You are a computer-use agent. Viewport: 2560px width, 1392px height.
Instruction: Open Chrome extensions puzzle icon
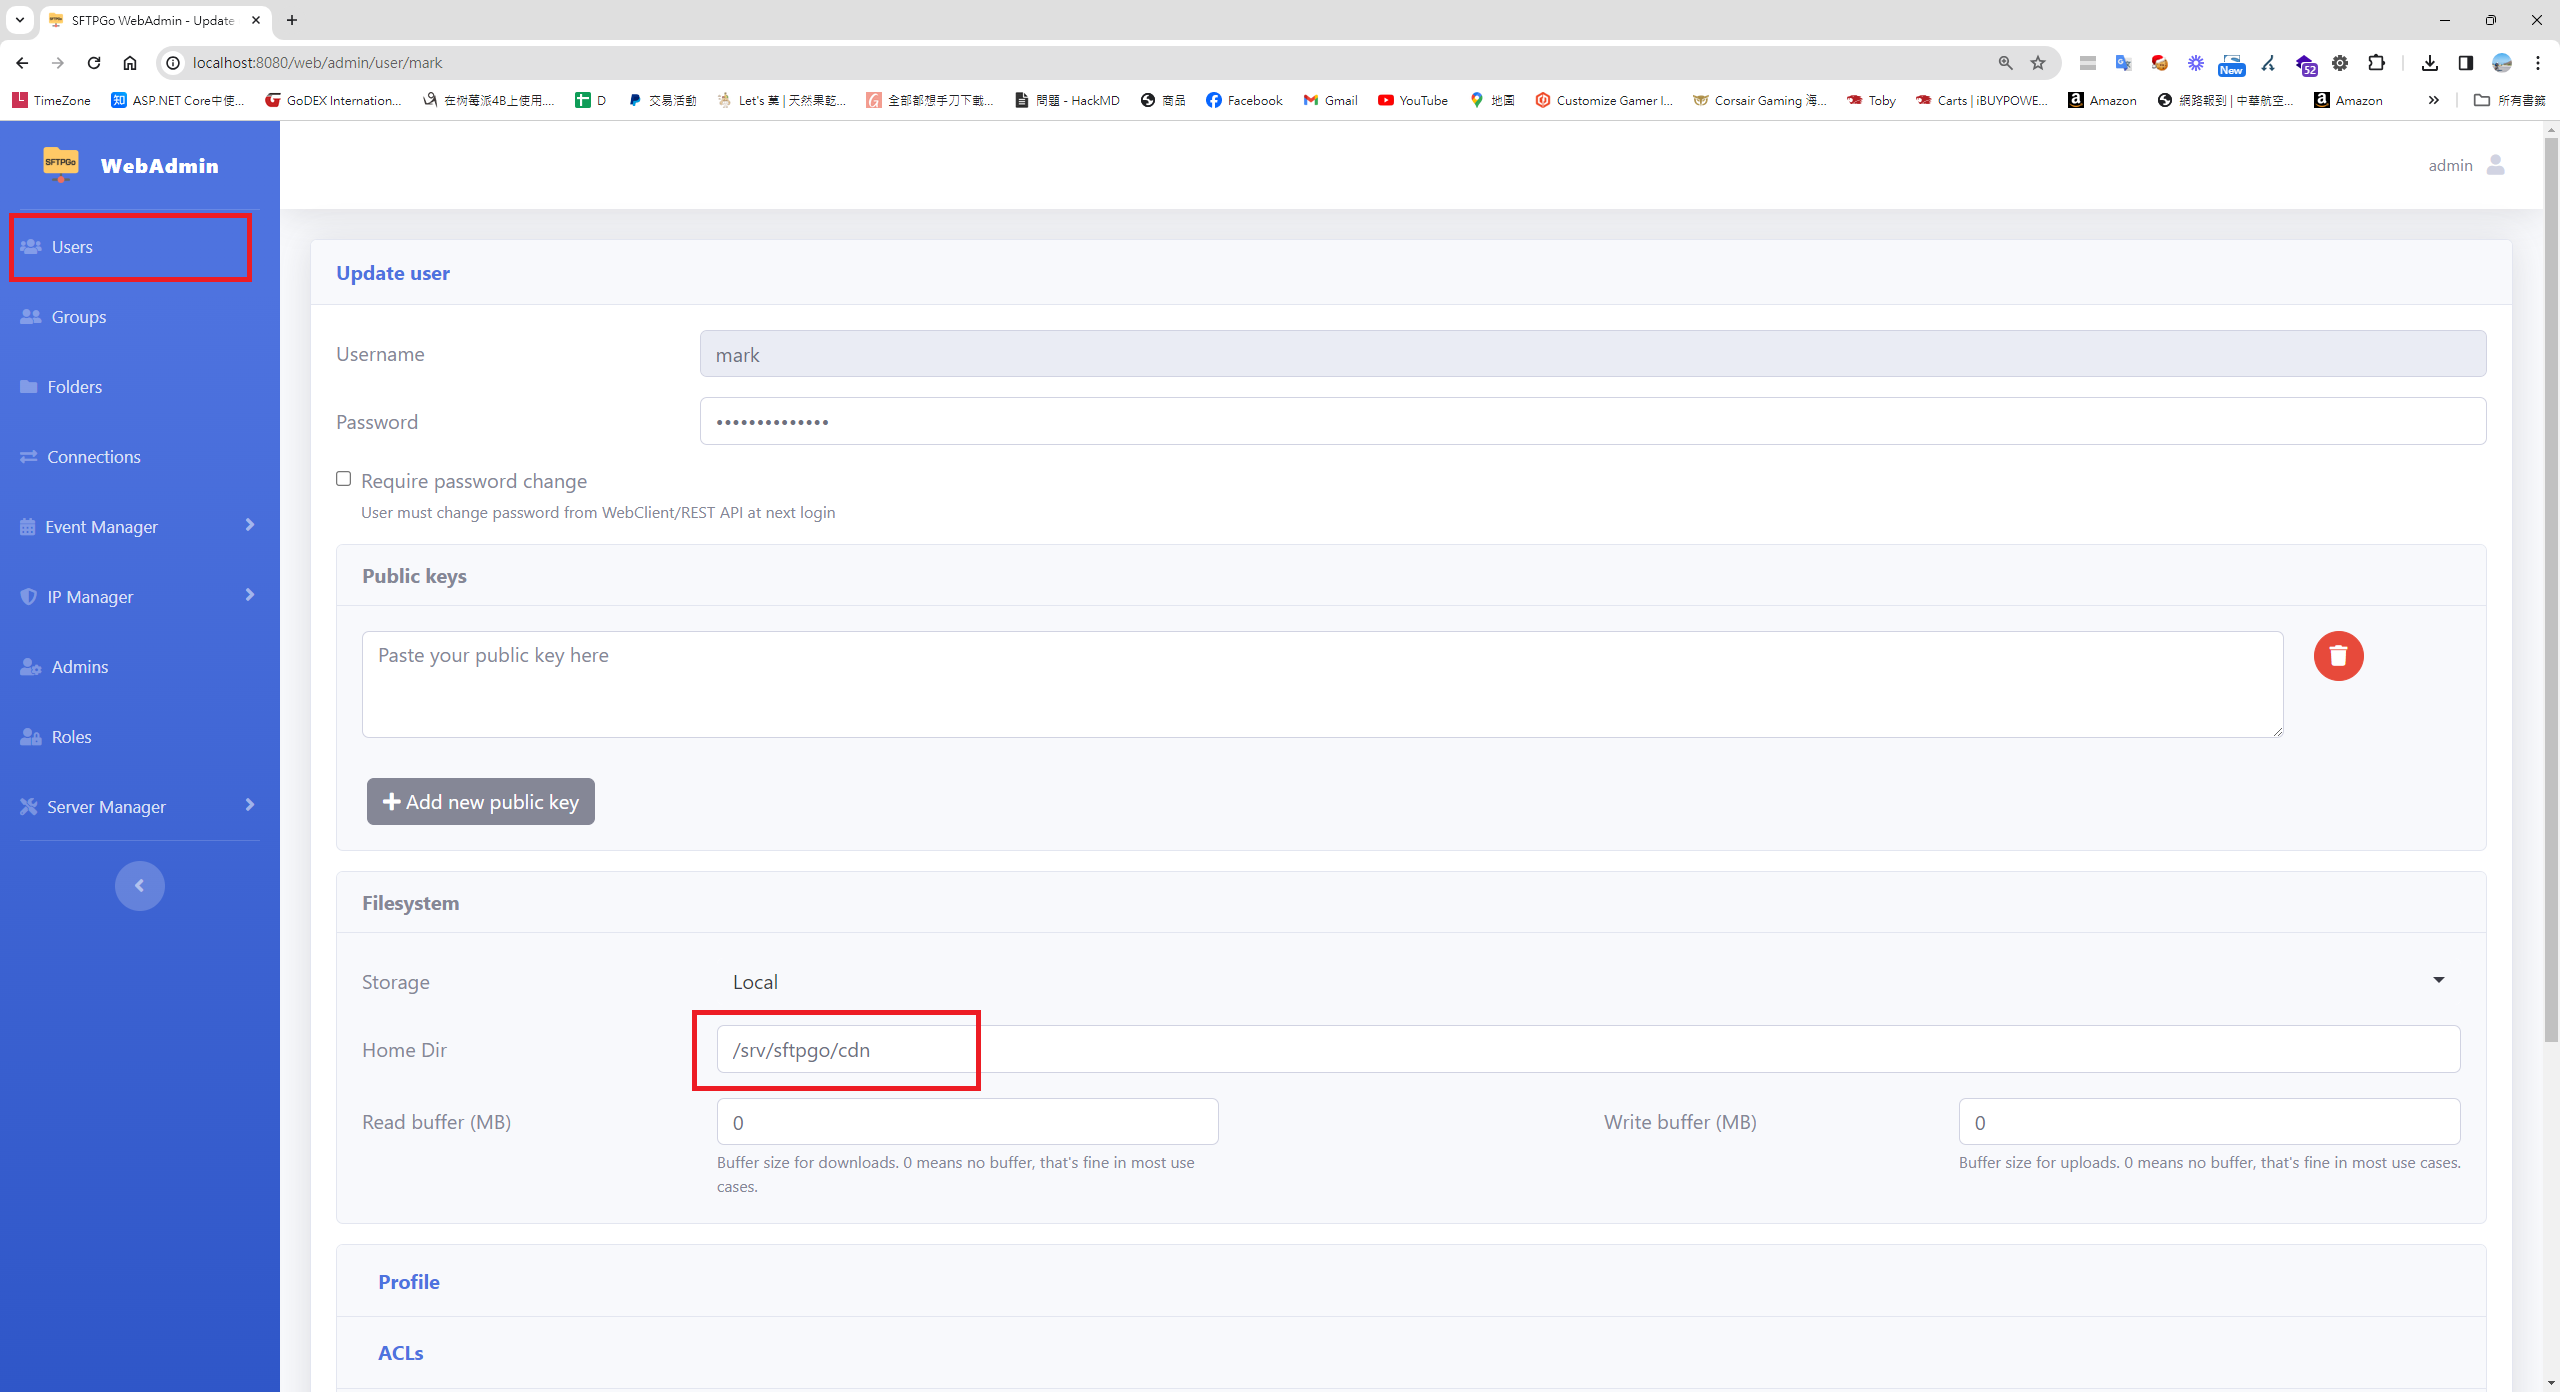[2376, 63]
